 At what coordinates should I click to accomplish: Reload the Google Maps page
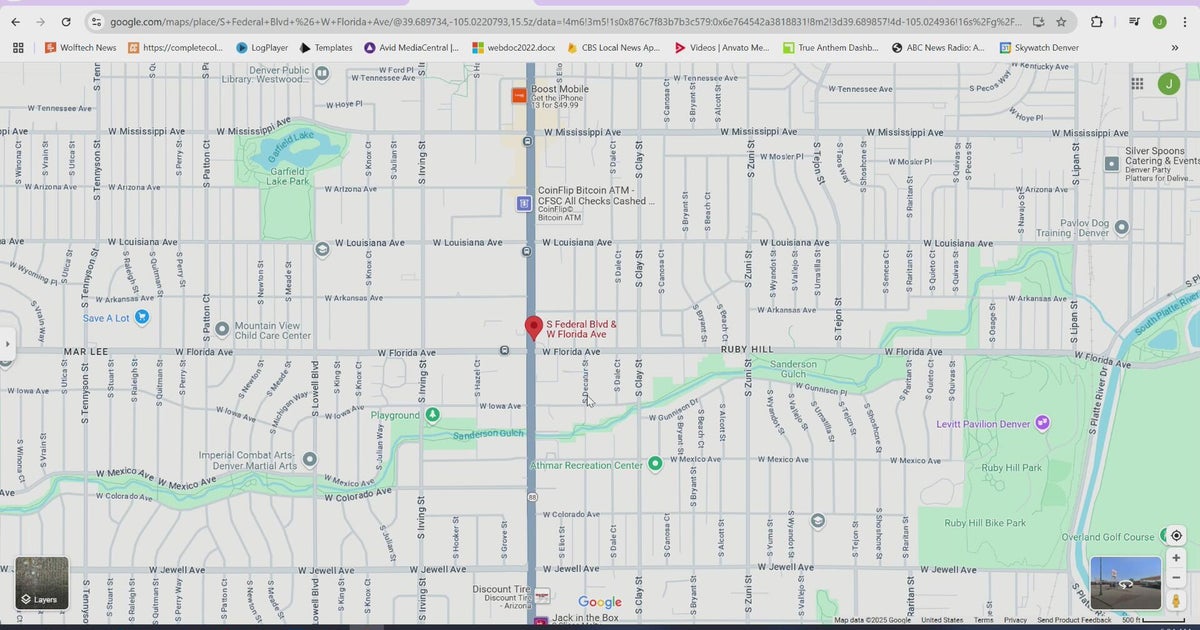[66, 22]
